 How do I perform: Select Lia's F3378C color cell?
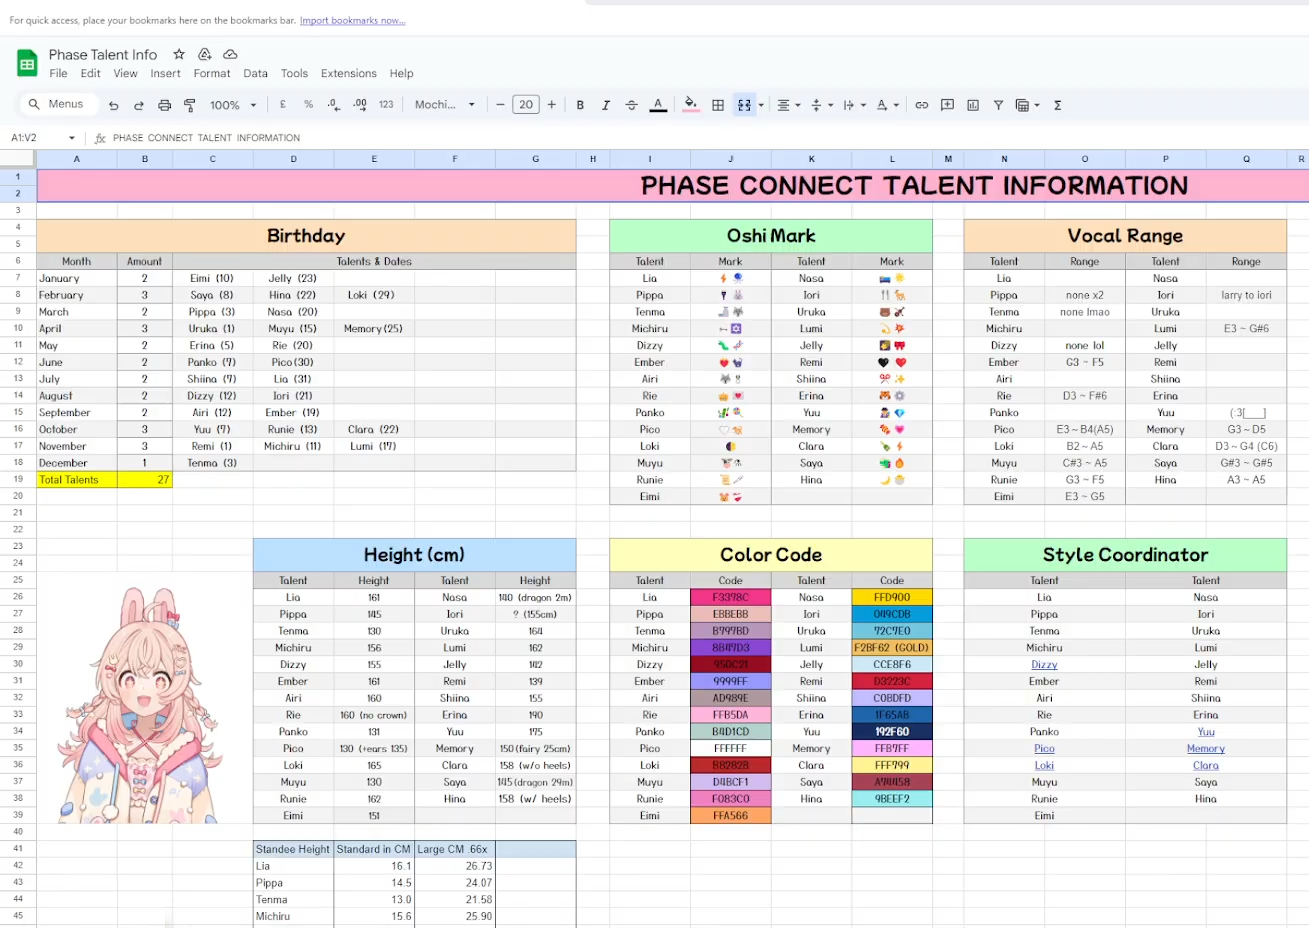[730, 597]
